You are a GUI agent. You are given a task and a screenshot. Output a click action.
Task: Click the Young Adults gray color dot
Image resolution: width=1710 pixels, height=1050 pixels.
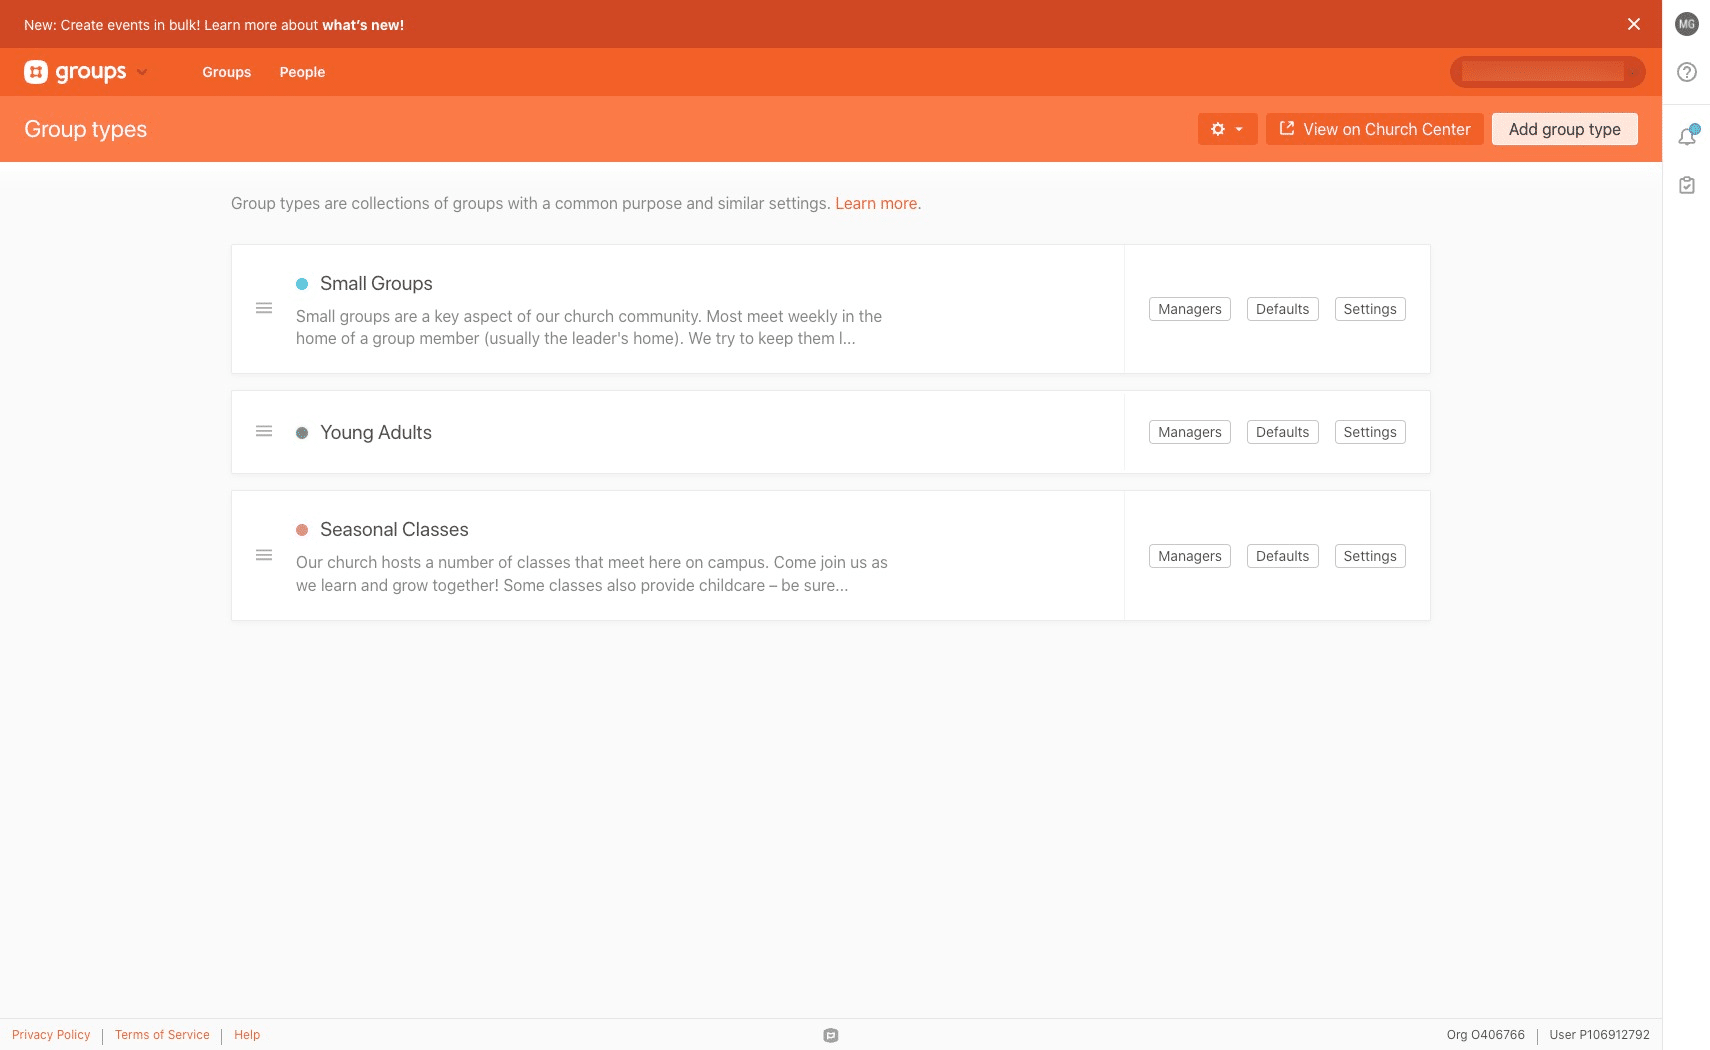pos(302,433)
